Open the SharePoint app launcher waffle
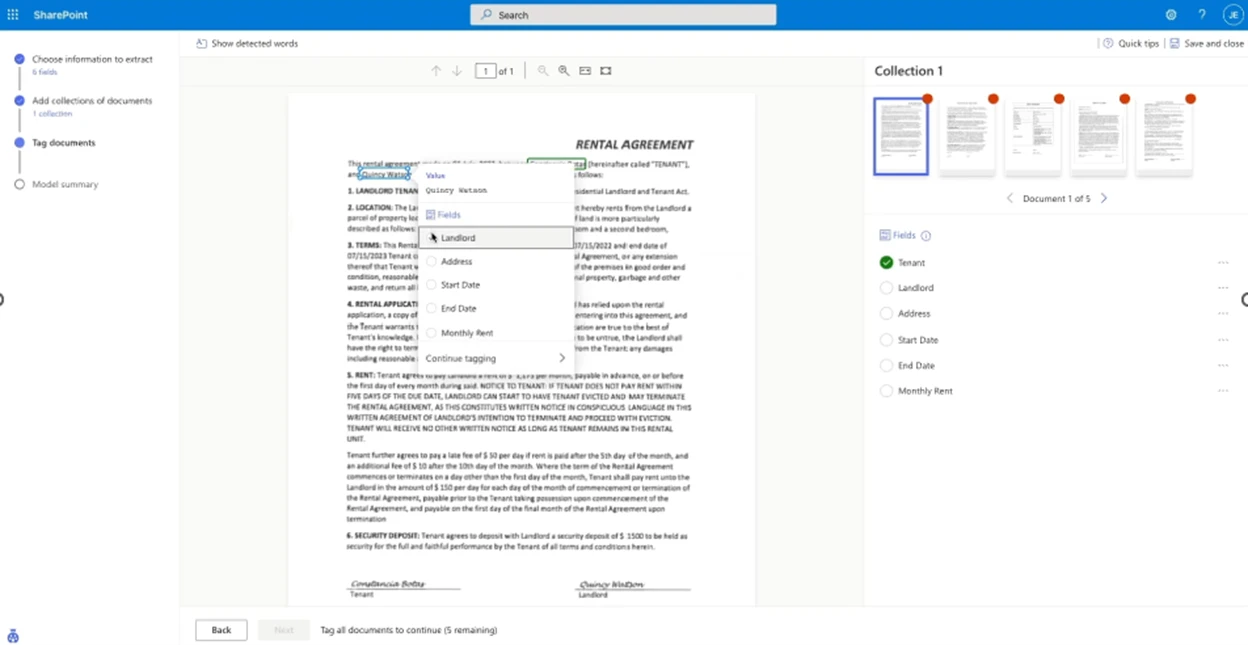Image resolution: width=1248 pixels, height=645 pixels. pos(14,14)
